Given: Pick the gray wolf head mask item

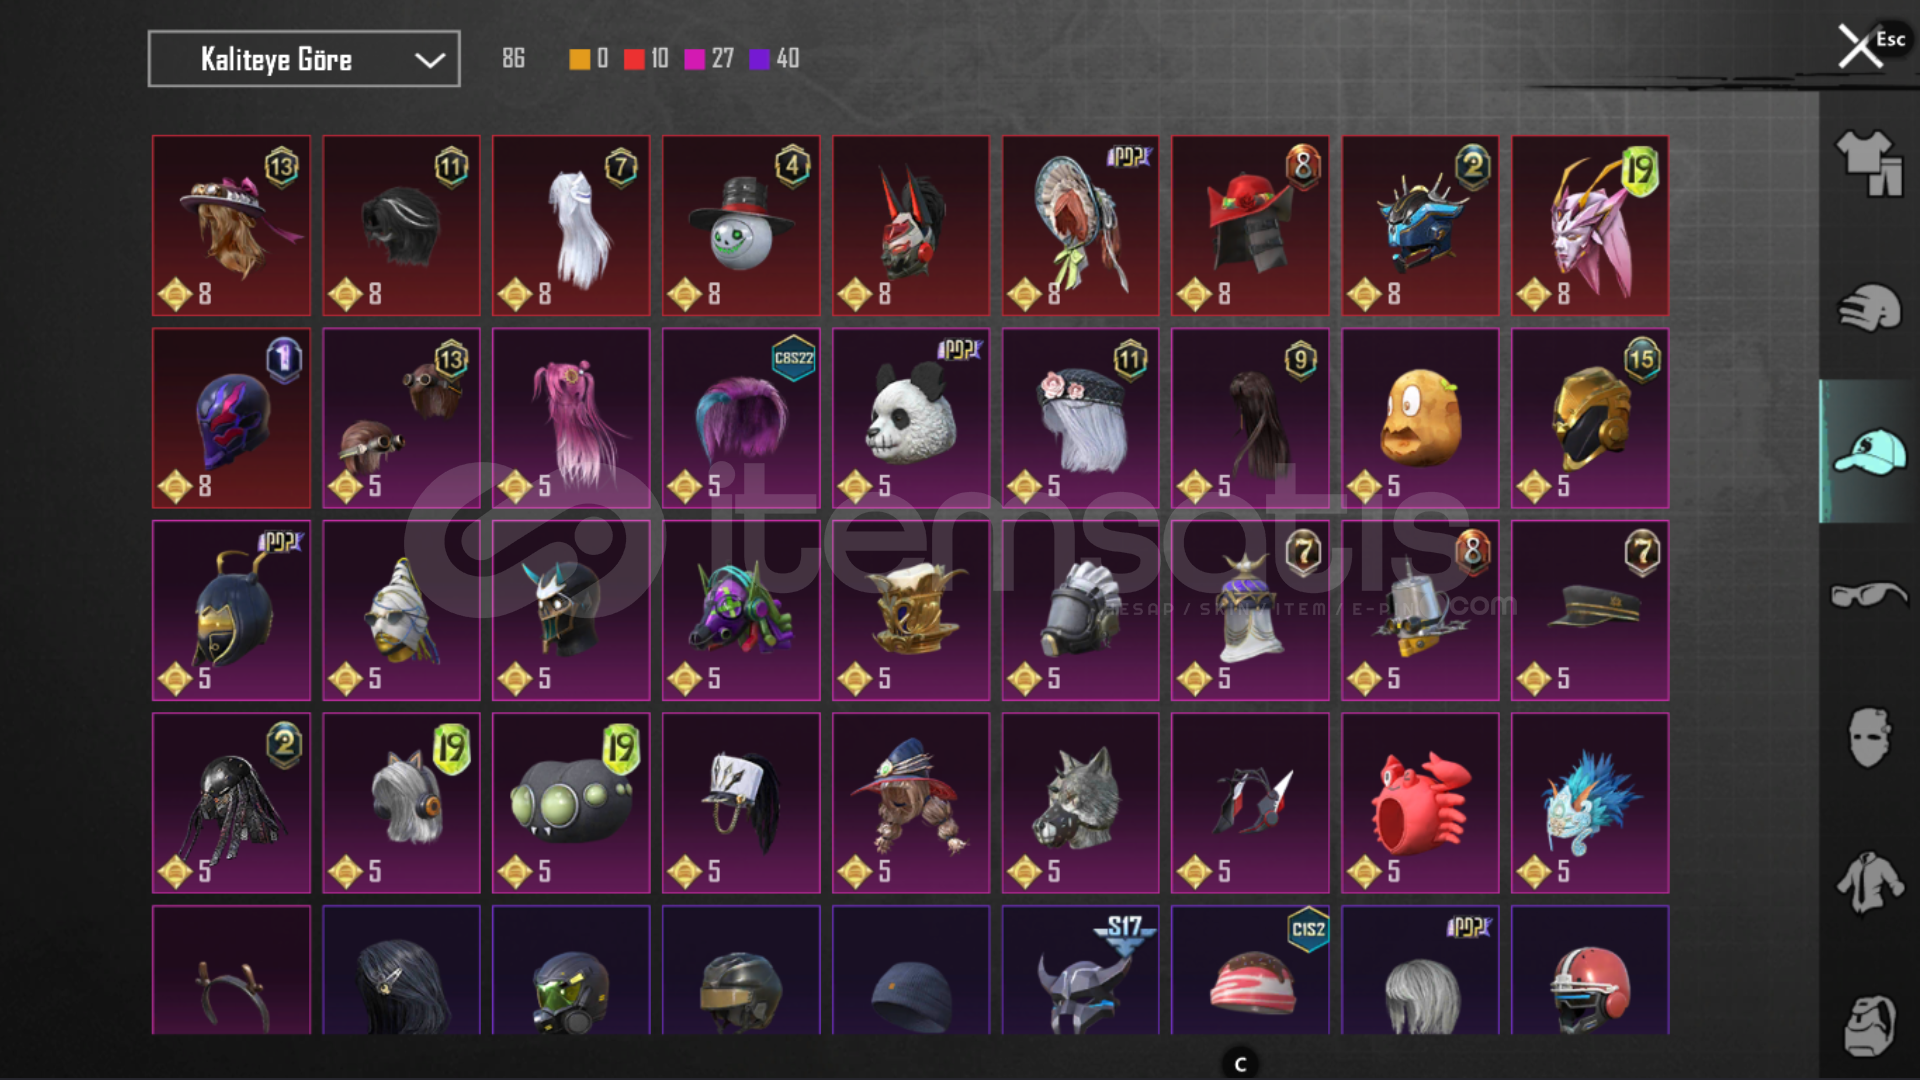Looking at the screenshot, I should coord(1081,803).
